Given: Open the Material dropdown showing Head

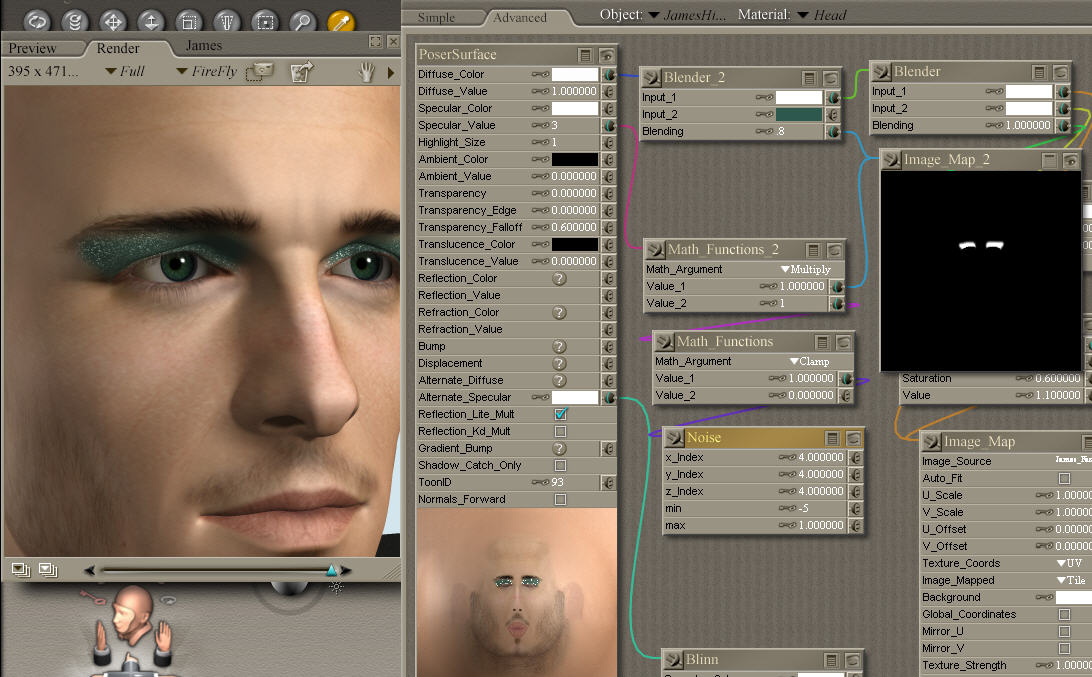Looking at the screenshot, I should [x=800, y=15].
